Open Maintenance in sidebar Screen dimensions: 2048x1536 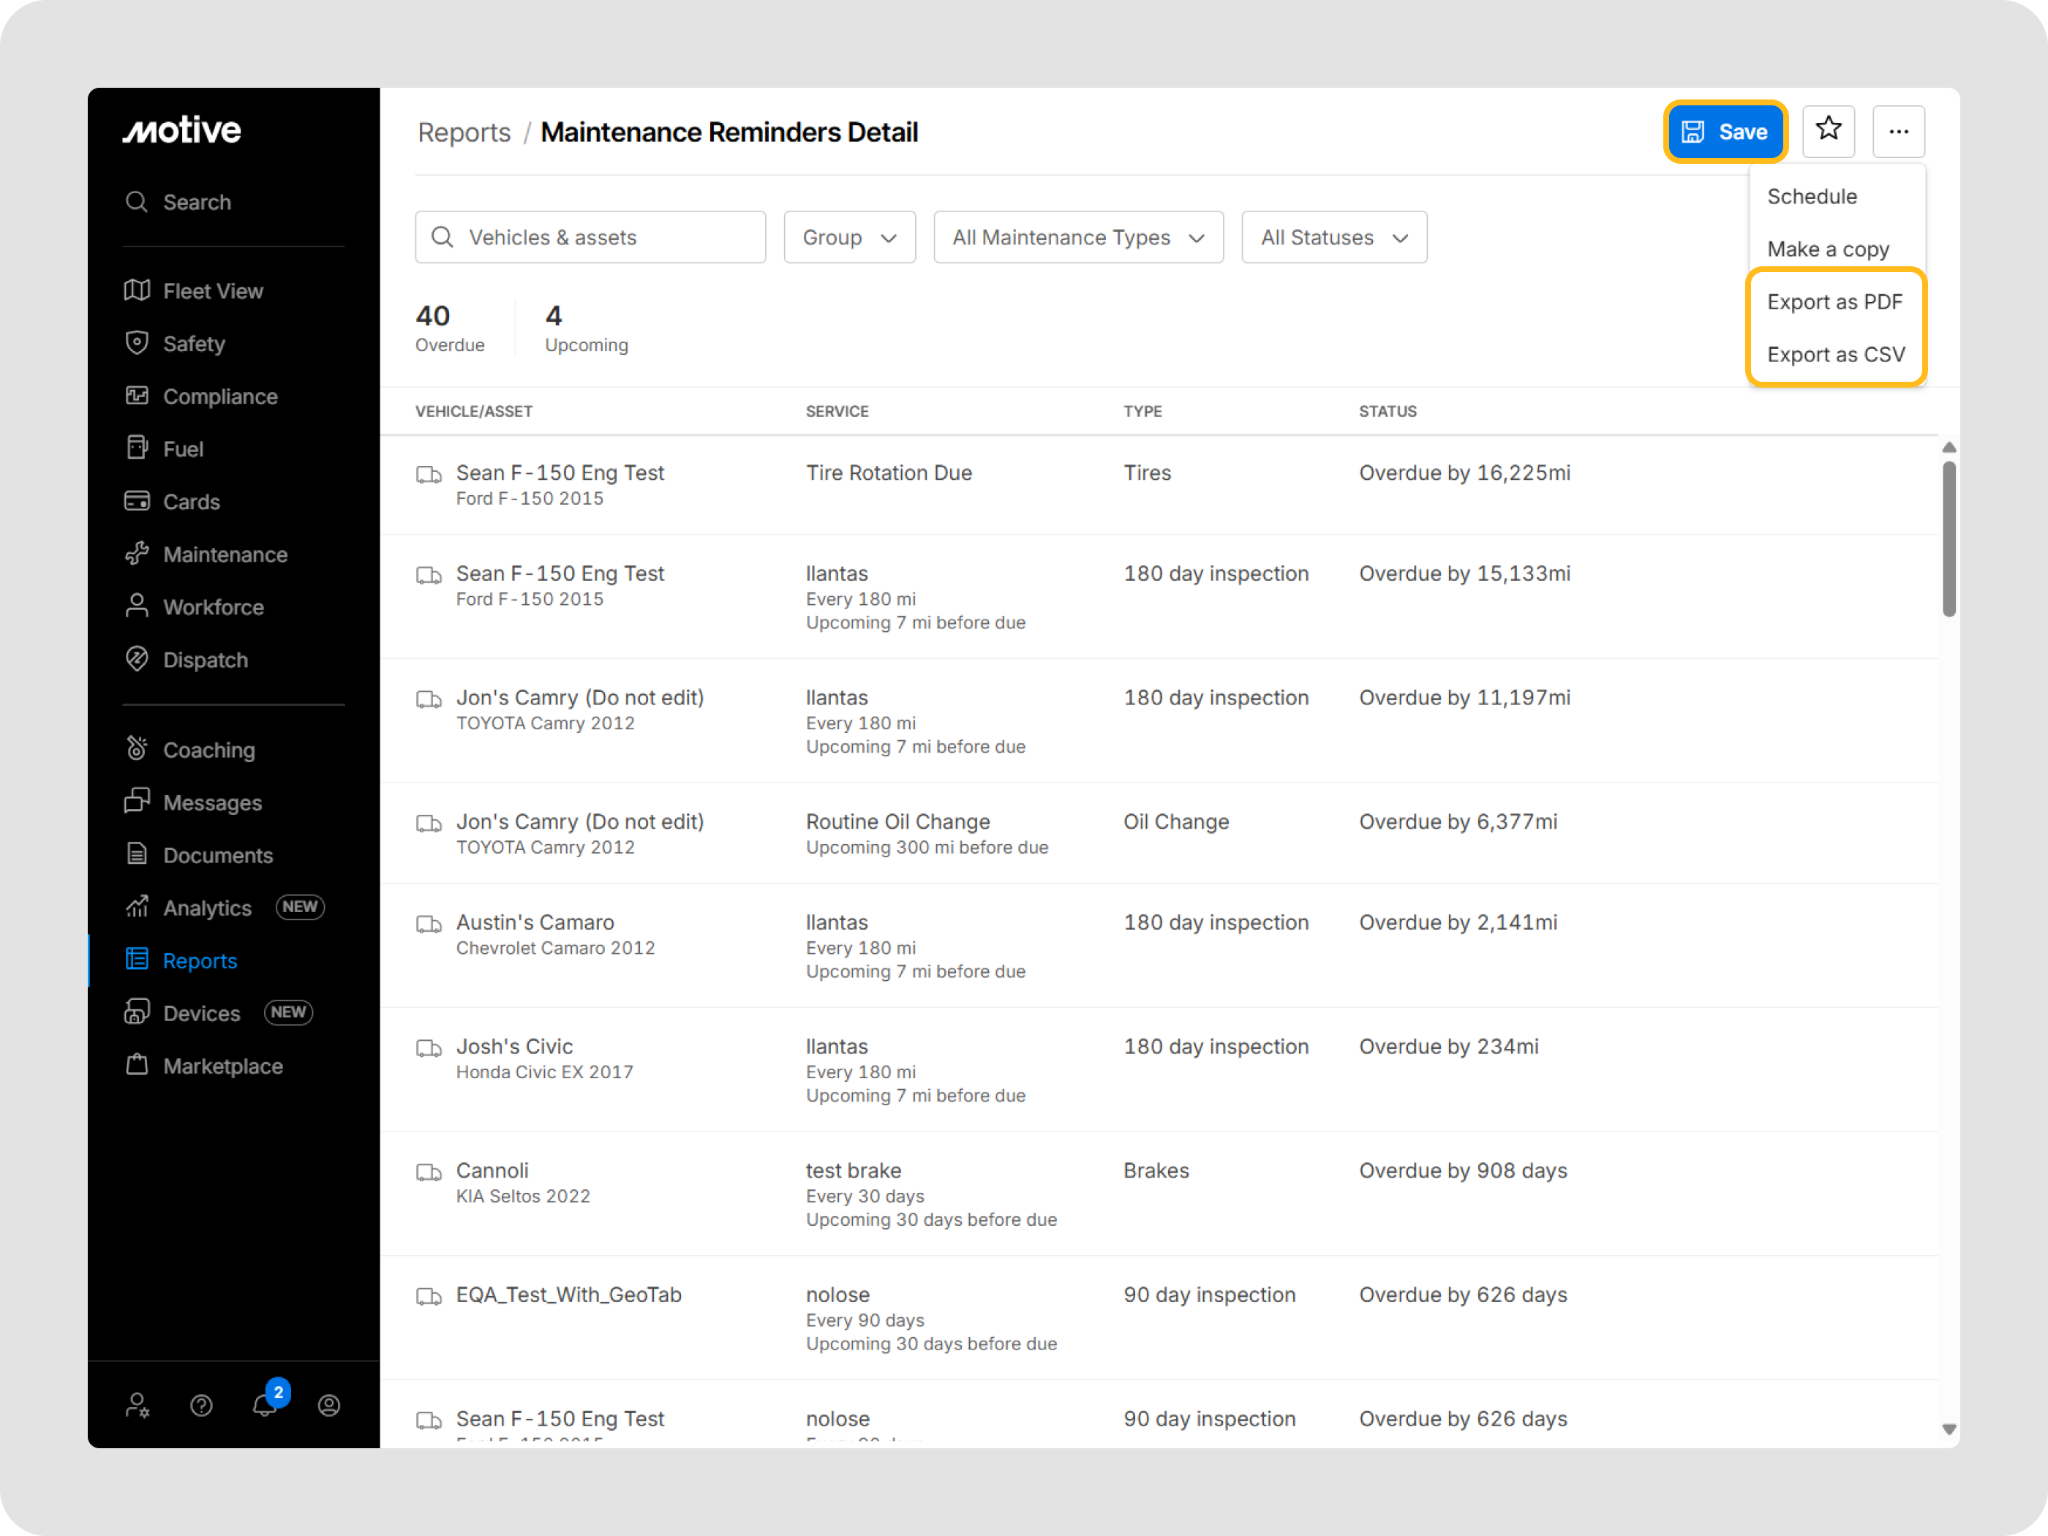coord(225,555)
